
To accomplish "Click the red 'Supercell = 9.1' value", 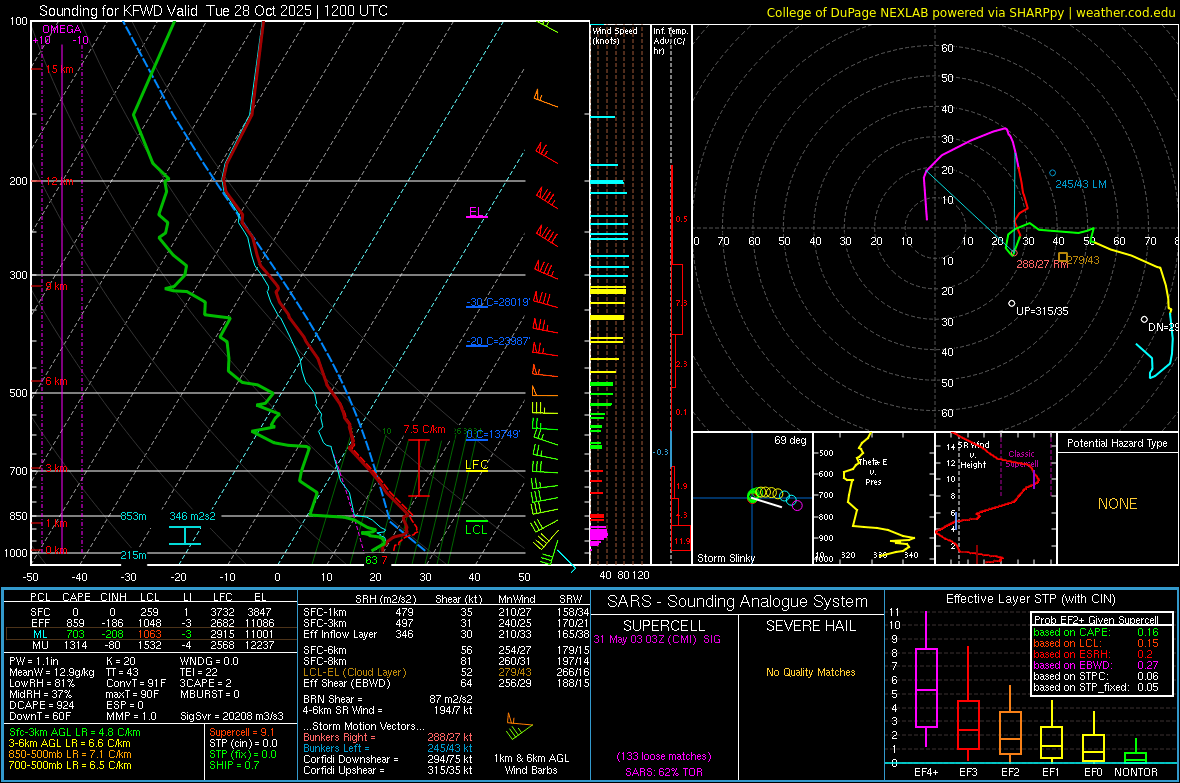I will pos(242,732).
